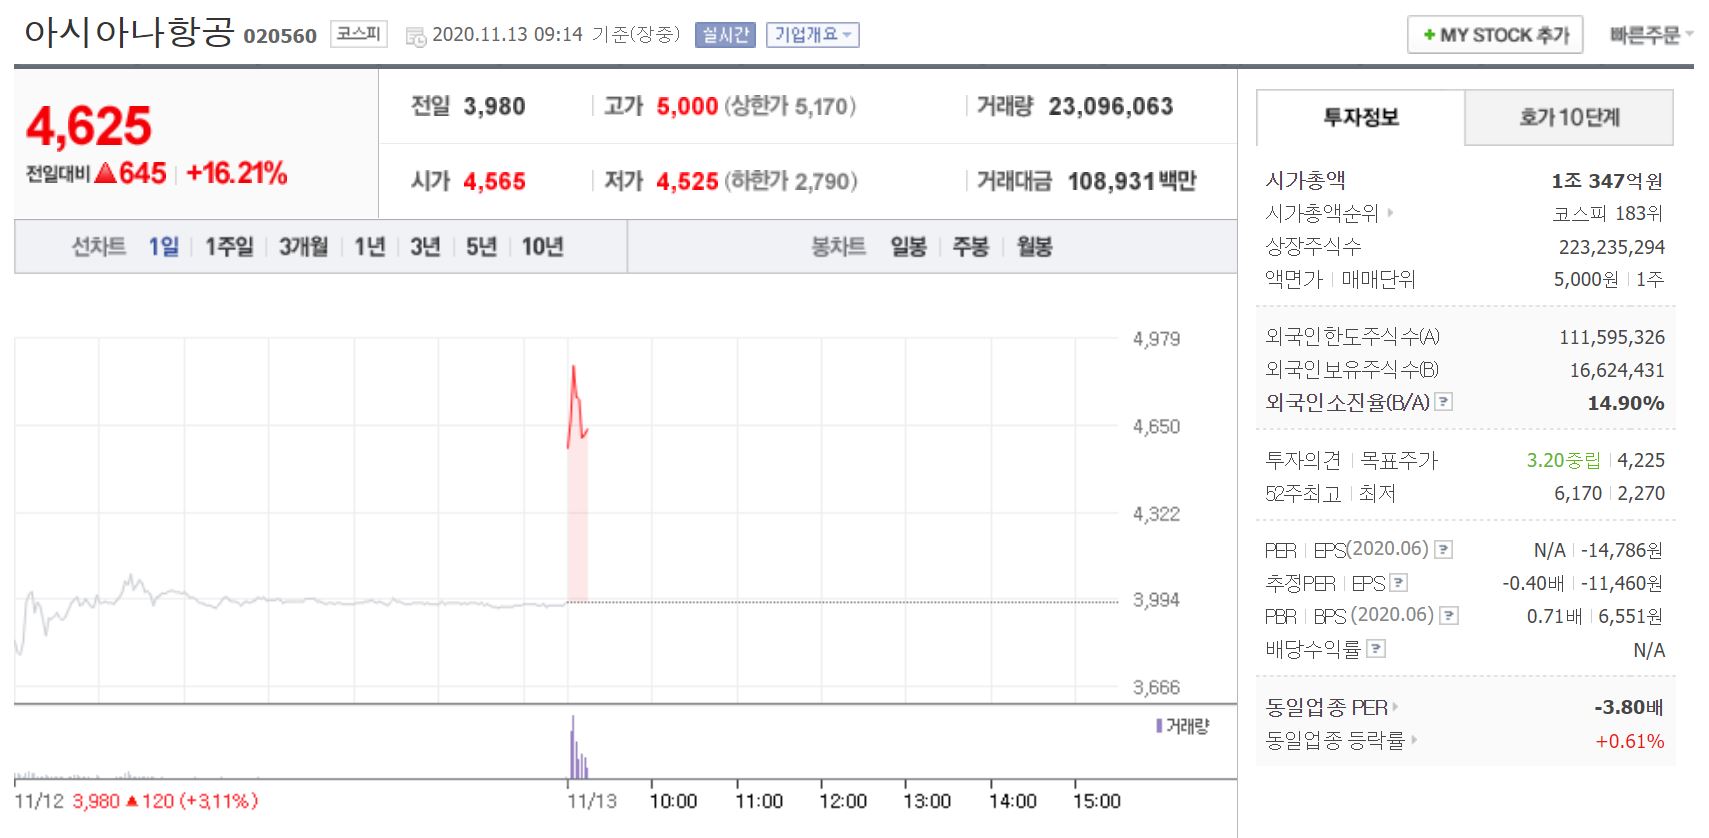This screenshot has width=1709, height=838.
Task: Click the 선차트 label
Action: (x=98, y=246)
